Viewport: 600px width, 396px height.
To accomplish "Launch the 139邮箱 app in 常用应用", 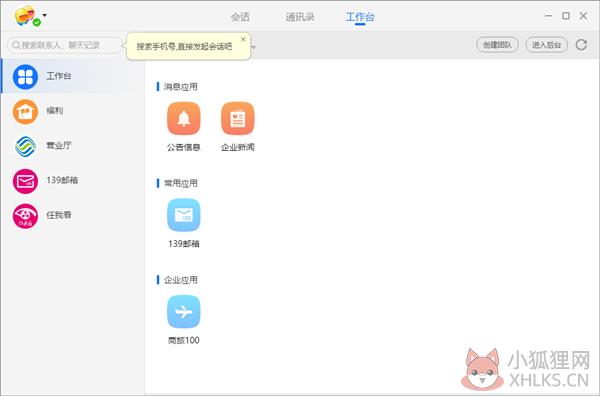I will click(184, 215).
